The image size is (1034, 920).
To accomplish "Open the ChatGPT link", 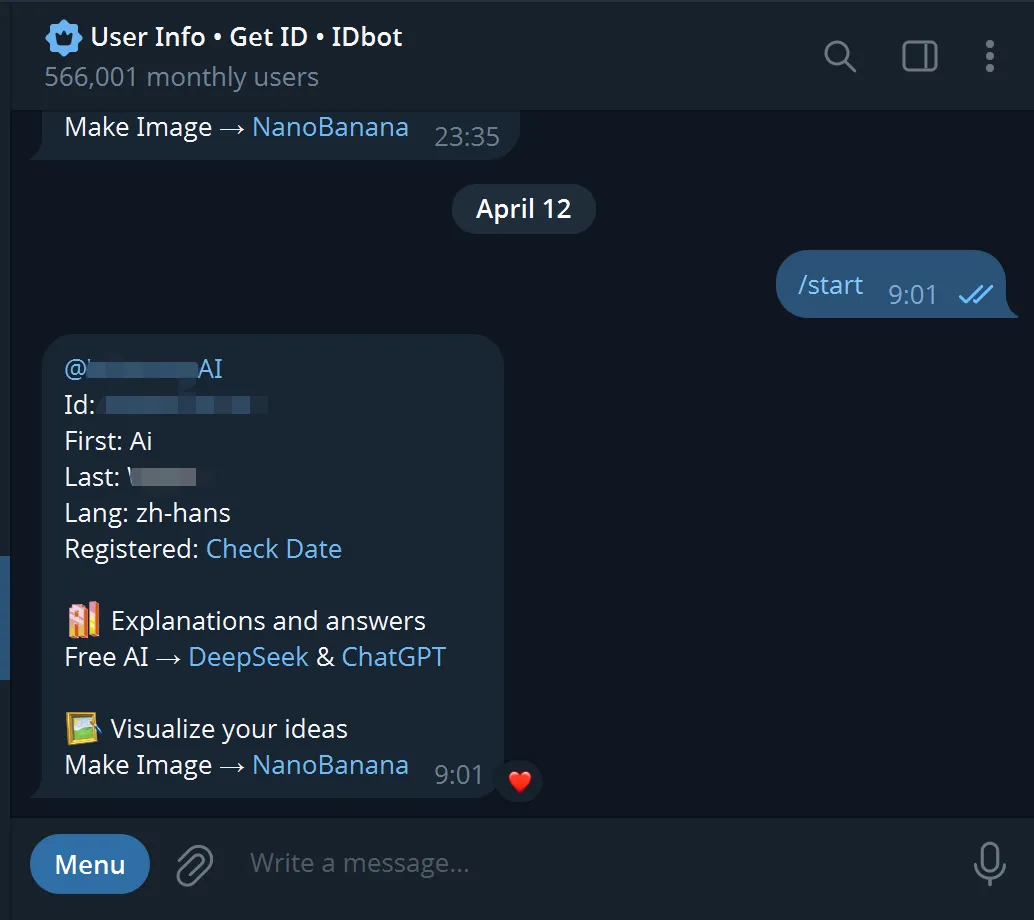I will pos(393,657).
